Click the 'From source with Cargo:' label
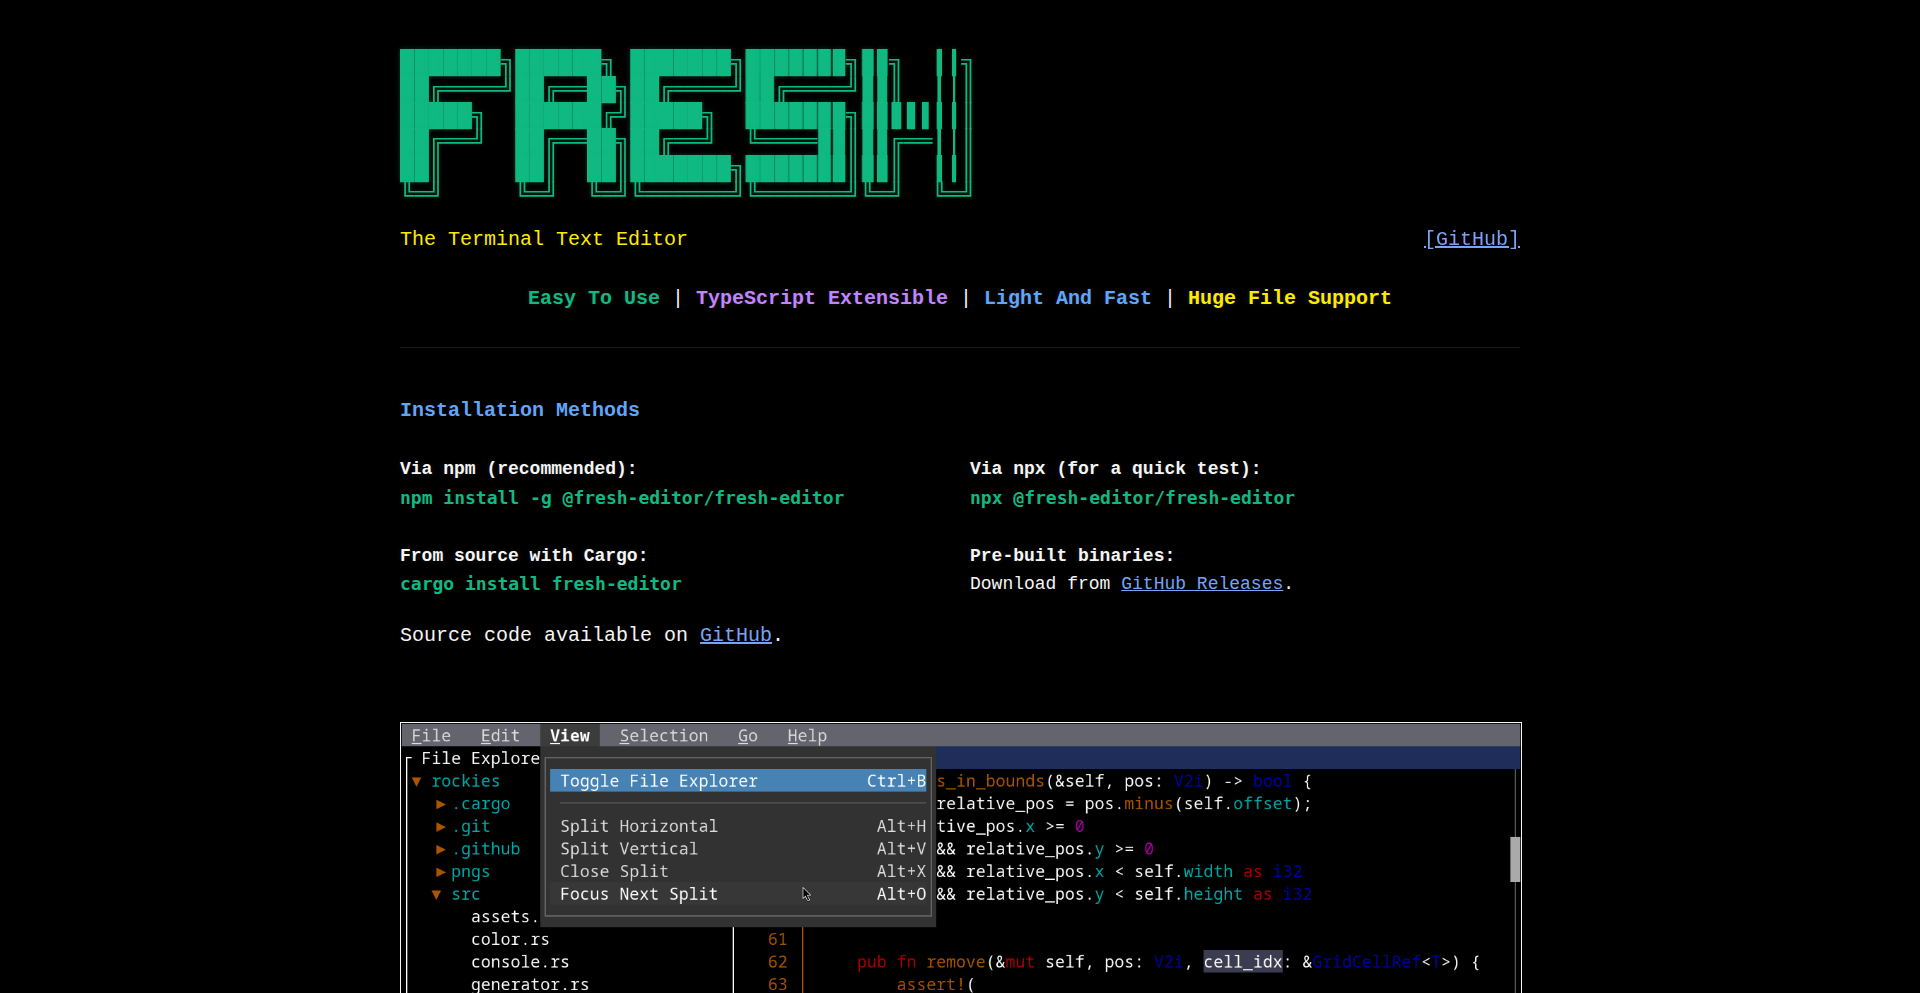1920x993 pixels. [524, 555]
